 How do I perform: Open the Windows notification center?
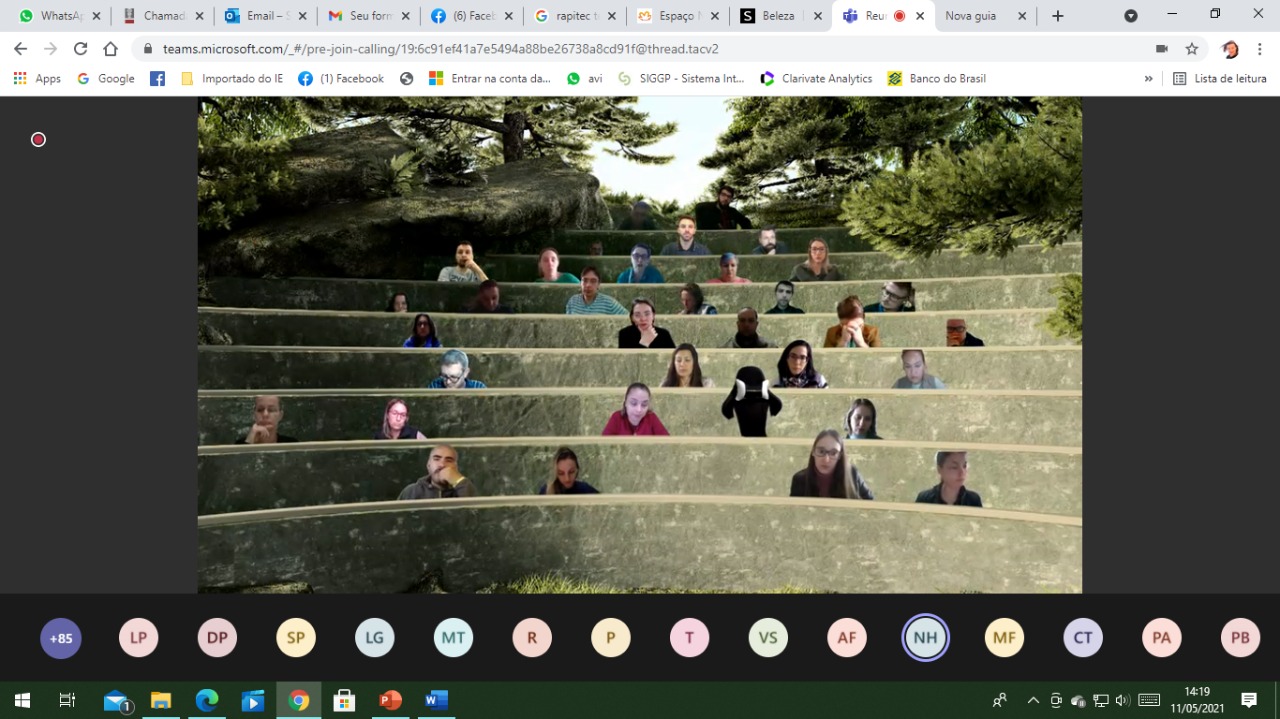pos(1248,700)
